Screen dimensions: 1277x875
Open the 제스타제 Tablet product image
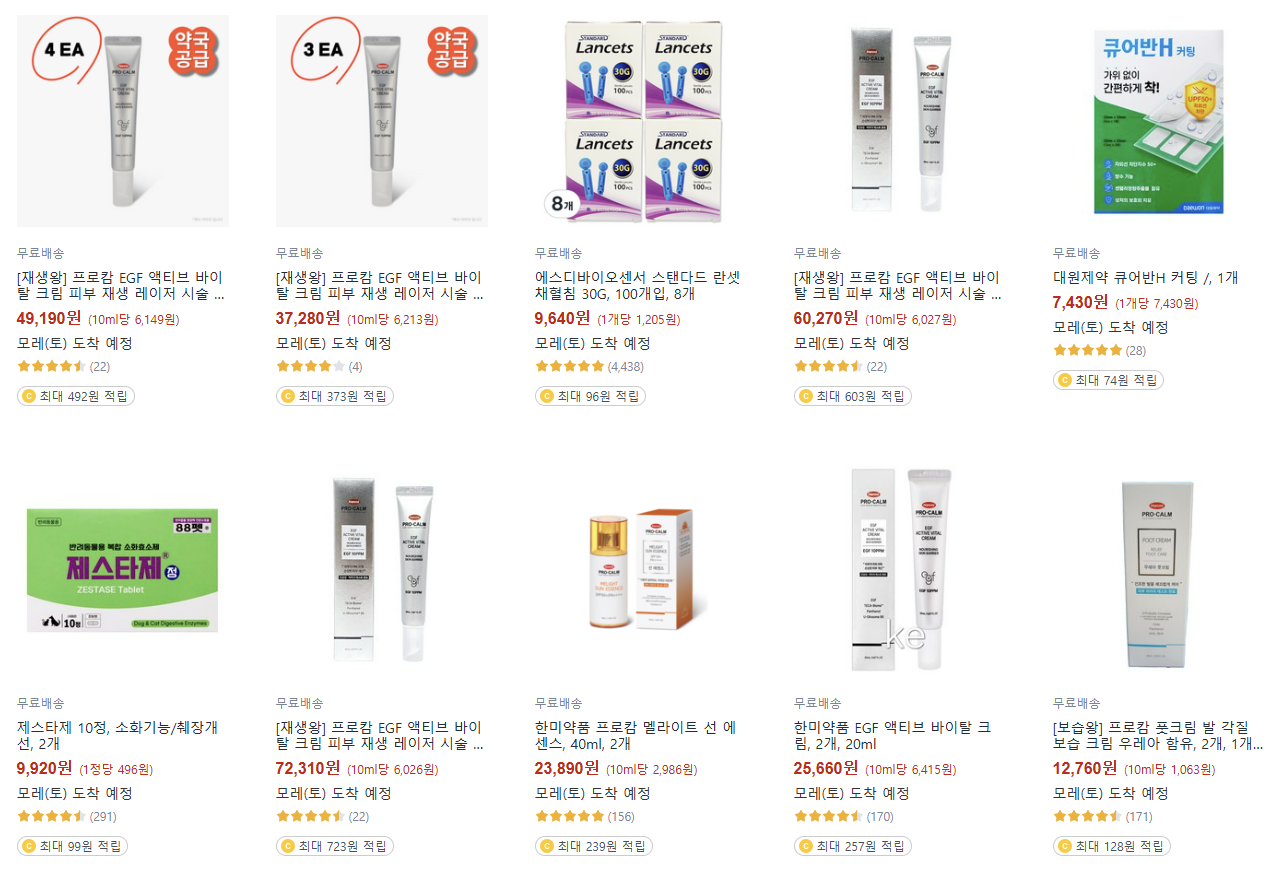[123, 571]
